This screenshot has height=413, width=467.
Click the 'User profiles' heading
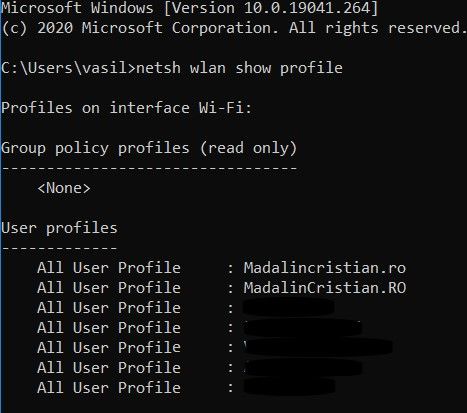pyautogui.click(x=59, y=228)
